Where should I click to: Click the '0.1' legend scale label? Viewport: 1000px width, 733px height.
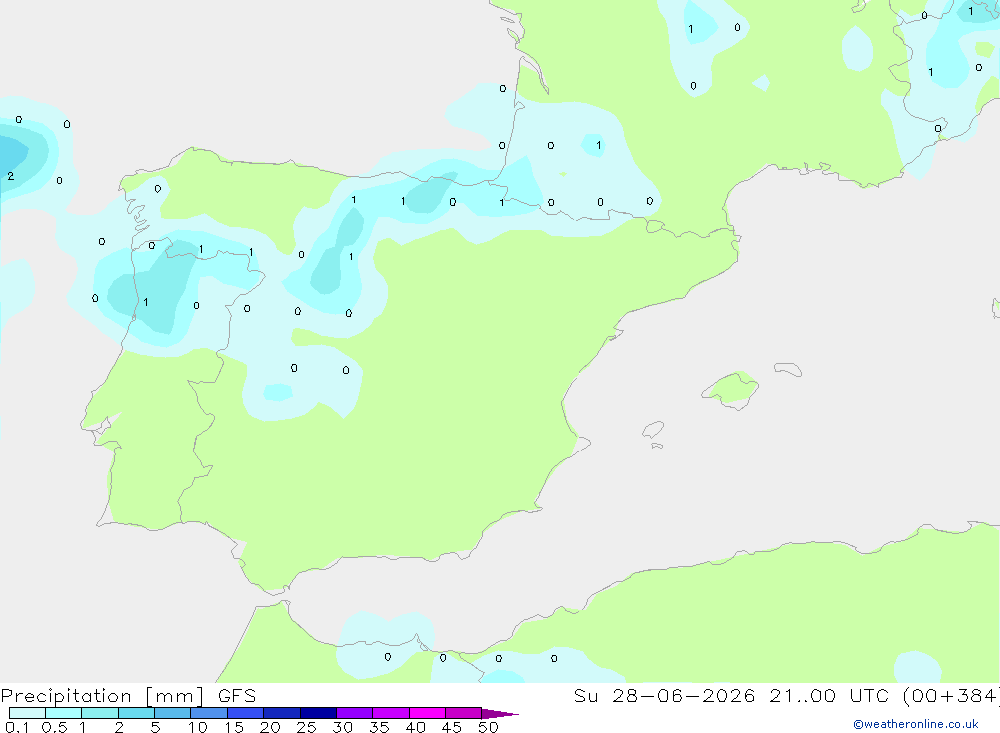coord(17,727)
